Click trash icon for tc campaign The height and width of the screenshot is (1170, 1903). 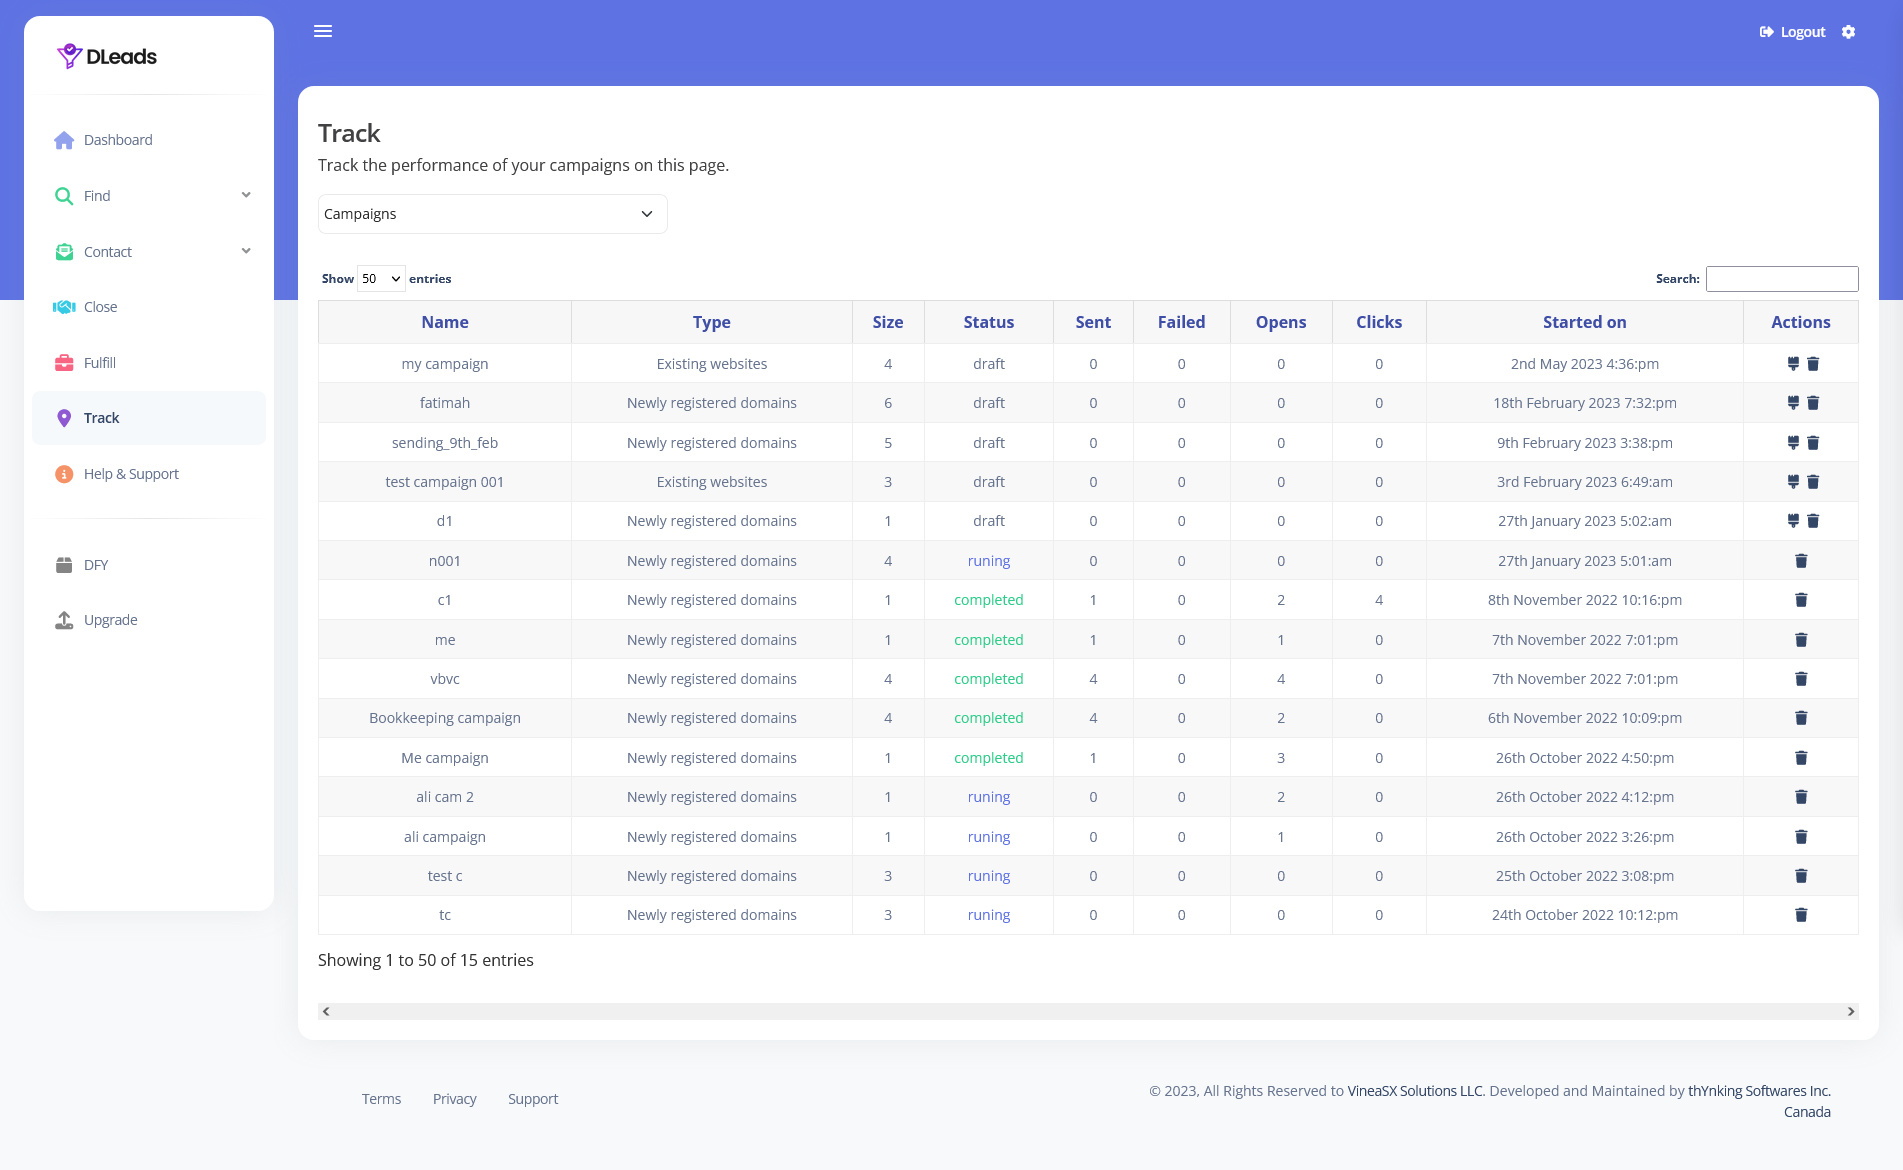(x=1801, y=915)
